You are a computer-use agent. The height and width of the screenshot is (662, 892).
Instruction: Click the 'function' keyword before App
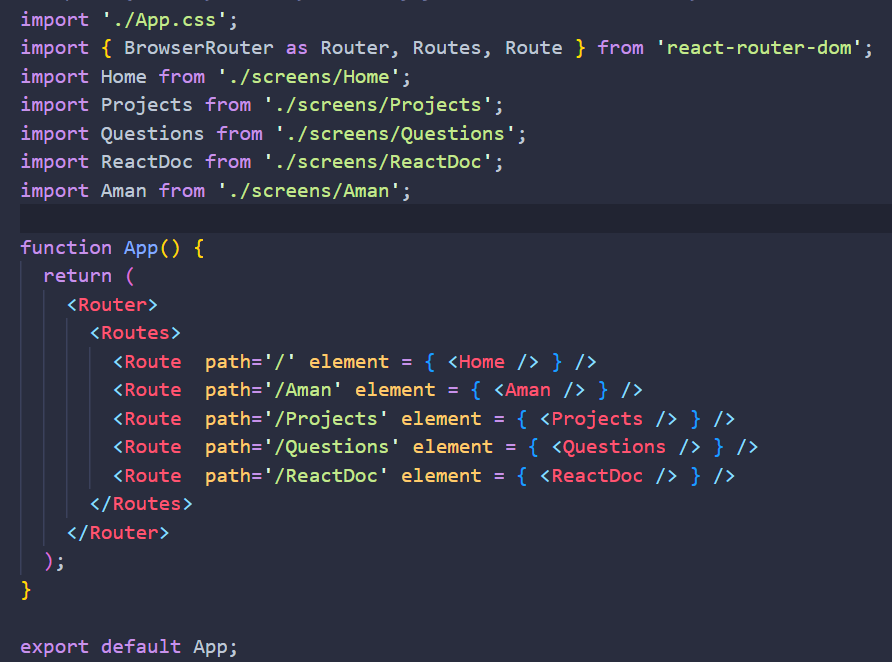(x=66, y=248)
